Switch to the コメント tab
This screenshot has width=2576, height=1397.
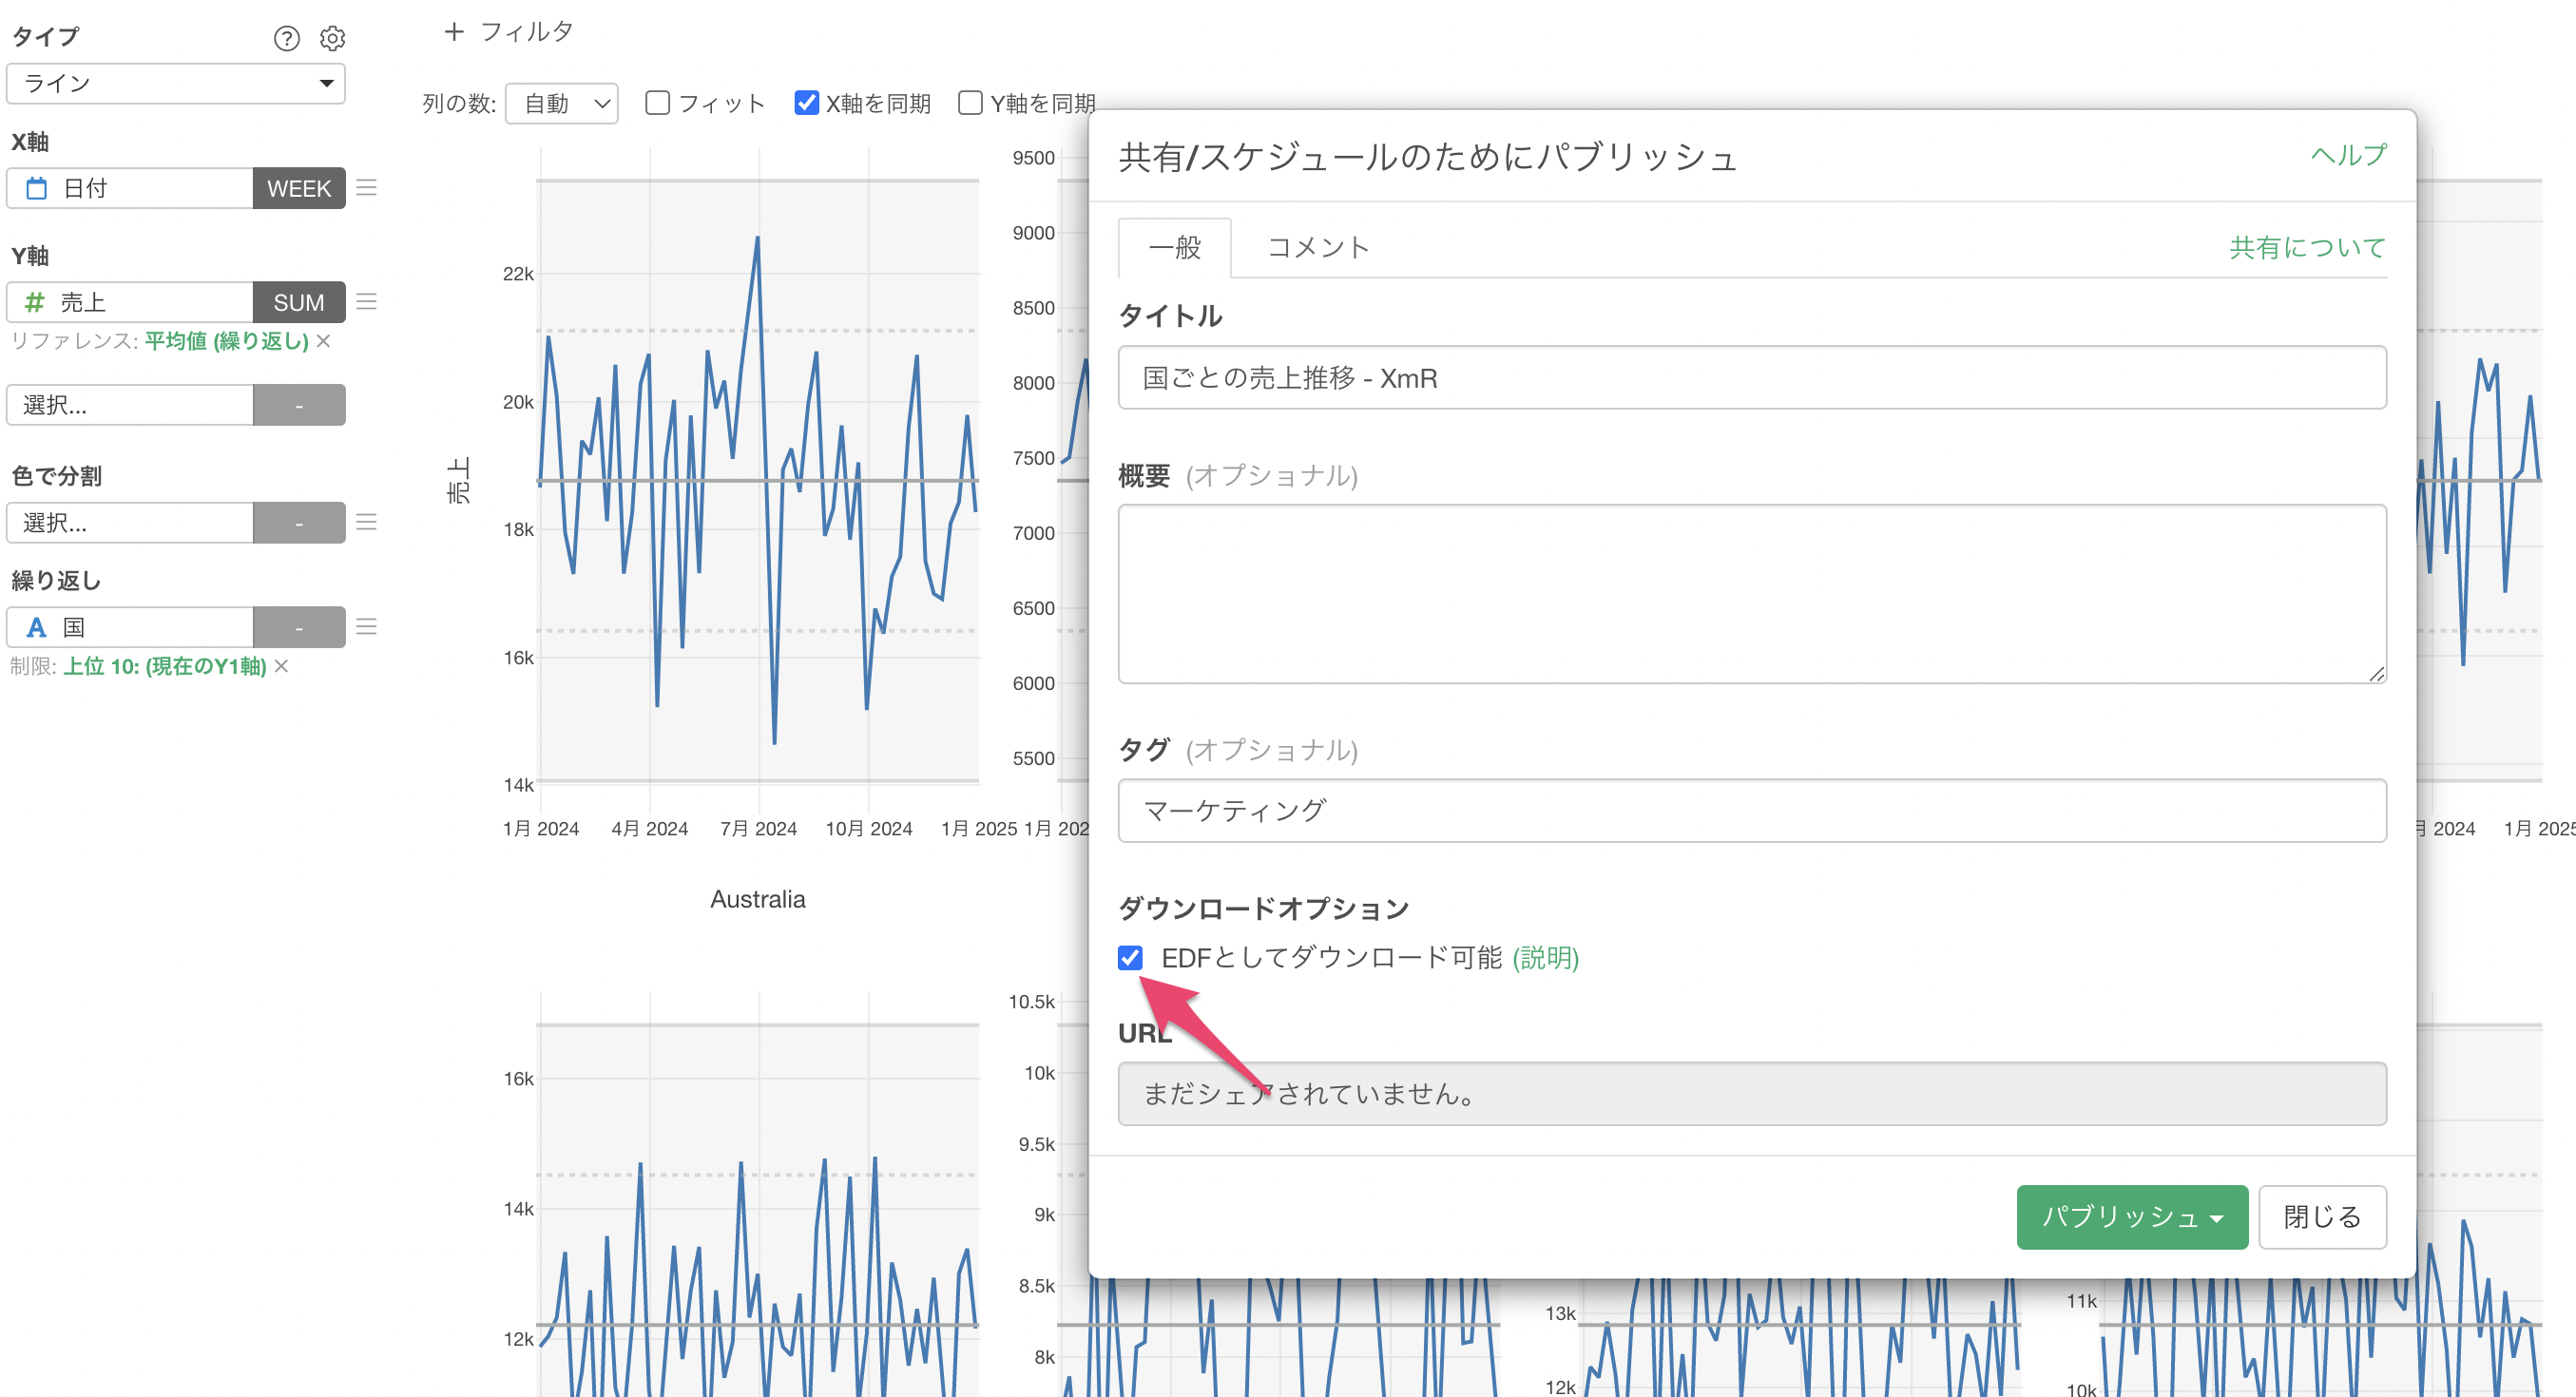pyautogui.click(x=1317, y=247)
